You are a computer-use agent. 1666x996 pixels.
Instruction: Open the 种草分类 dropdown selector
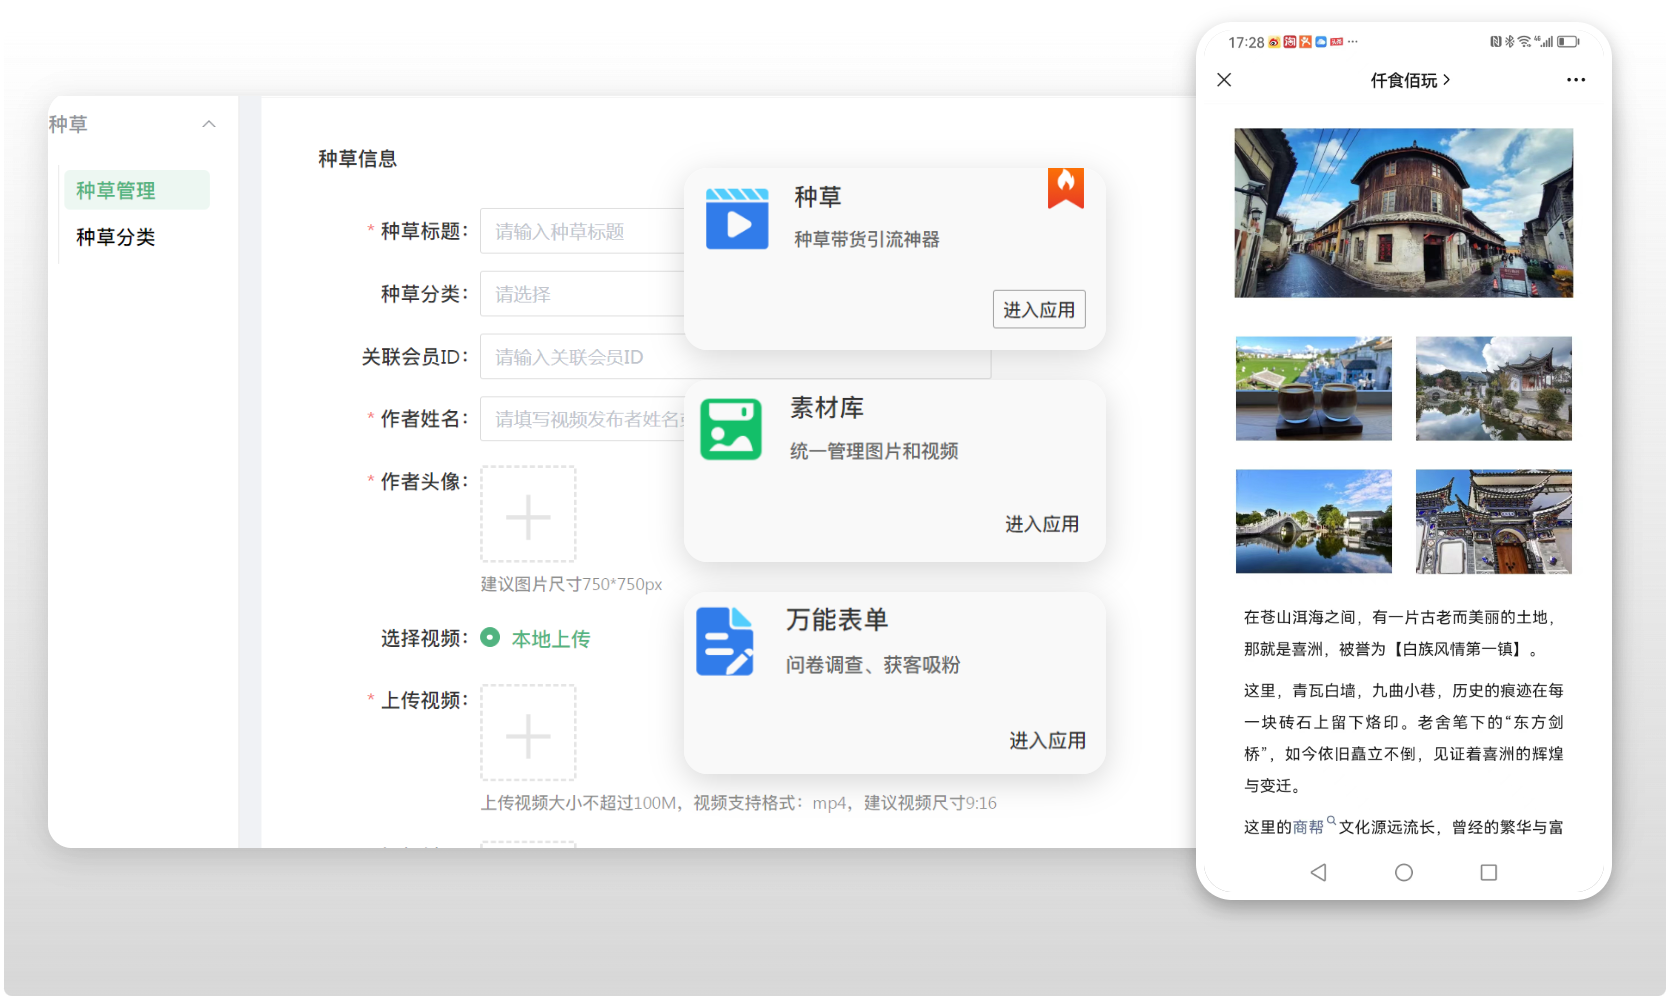point(582,294)
